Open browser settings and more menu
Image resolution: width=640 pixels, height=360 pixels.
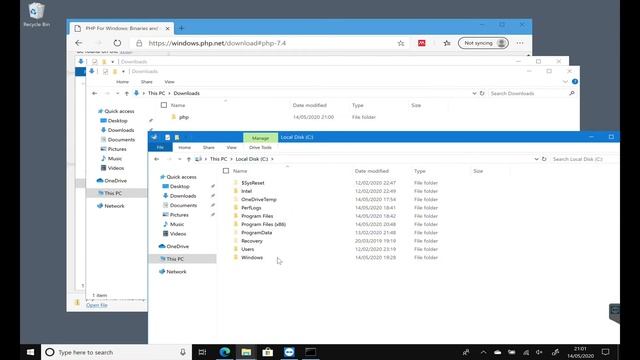(520, 43)
